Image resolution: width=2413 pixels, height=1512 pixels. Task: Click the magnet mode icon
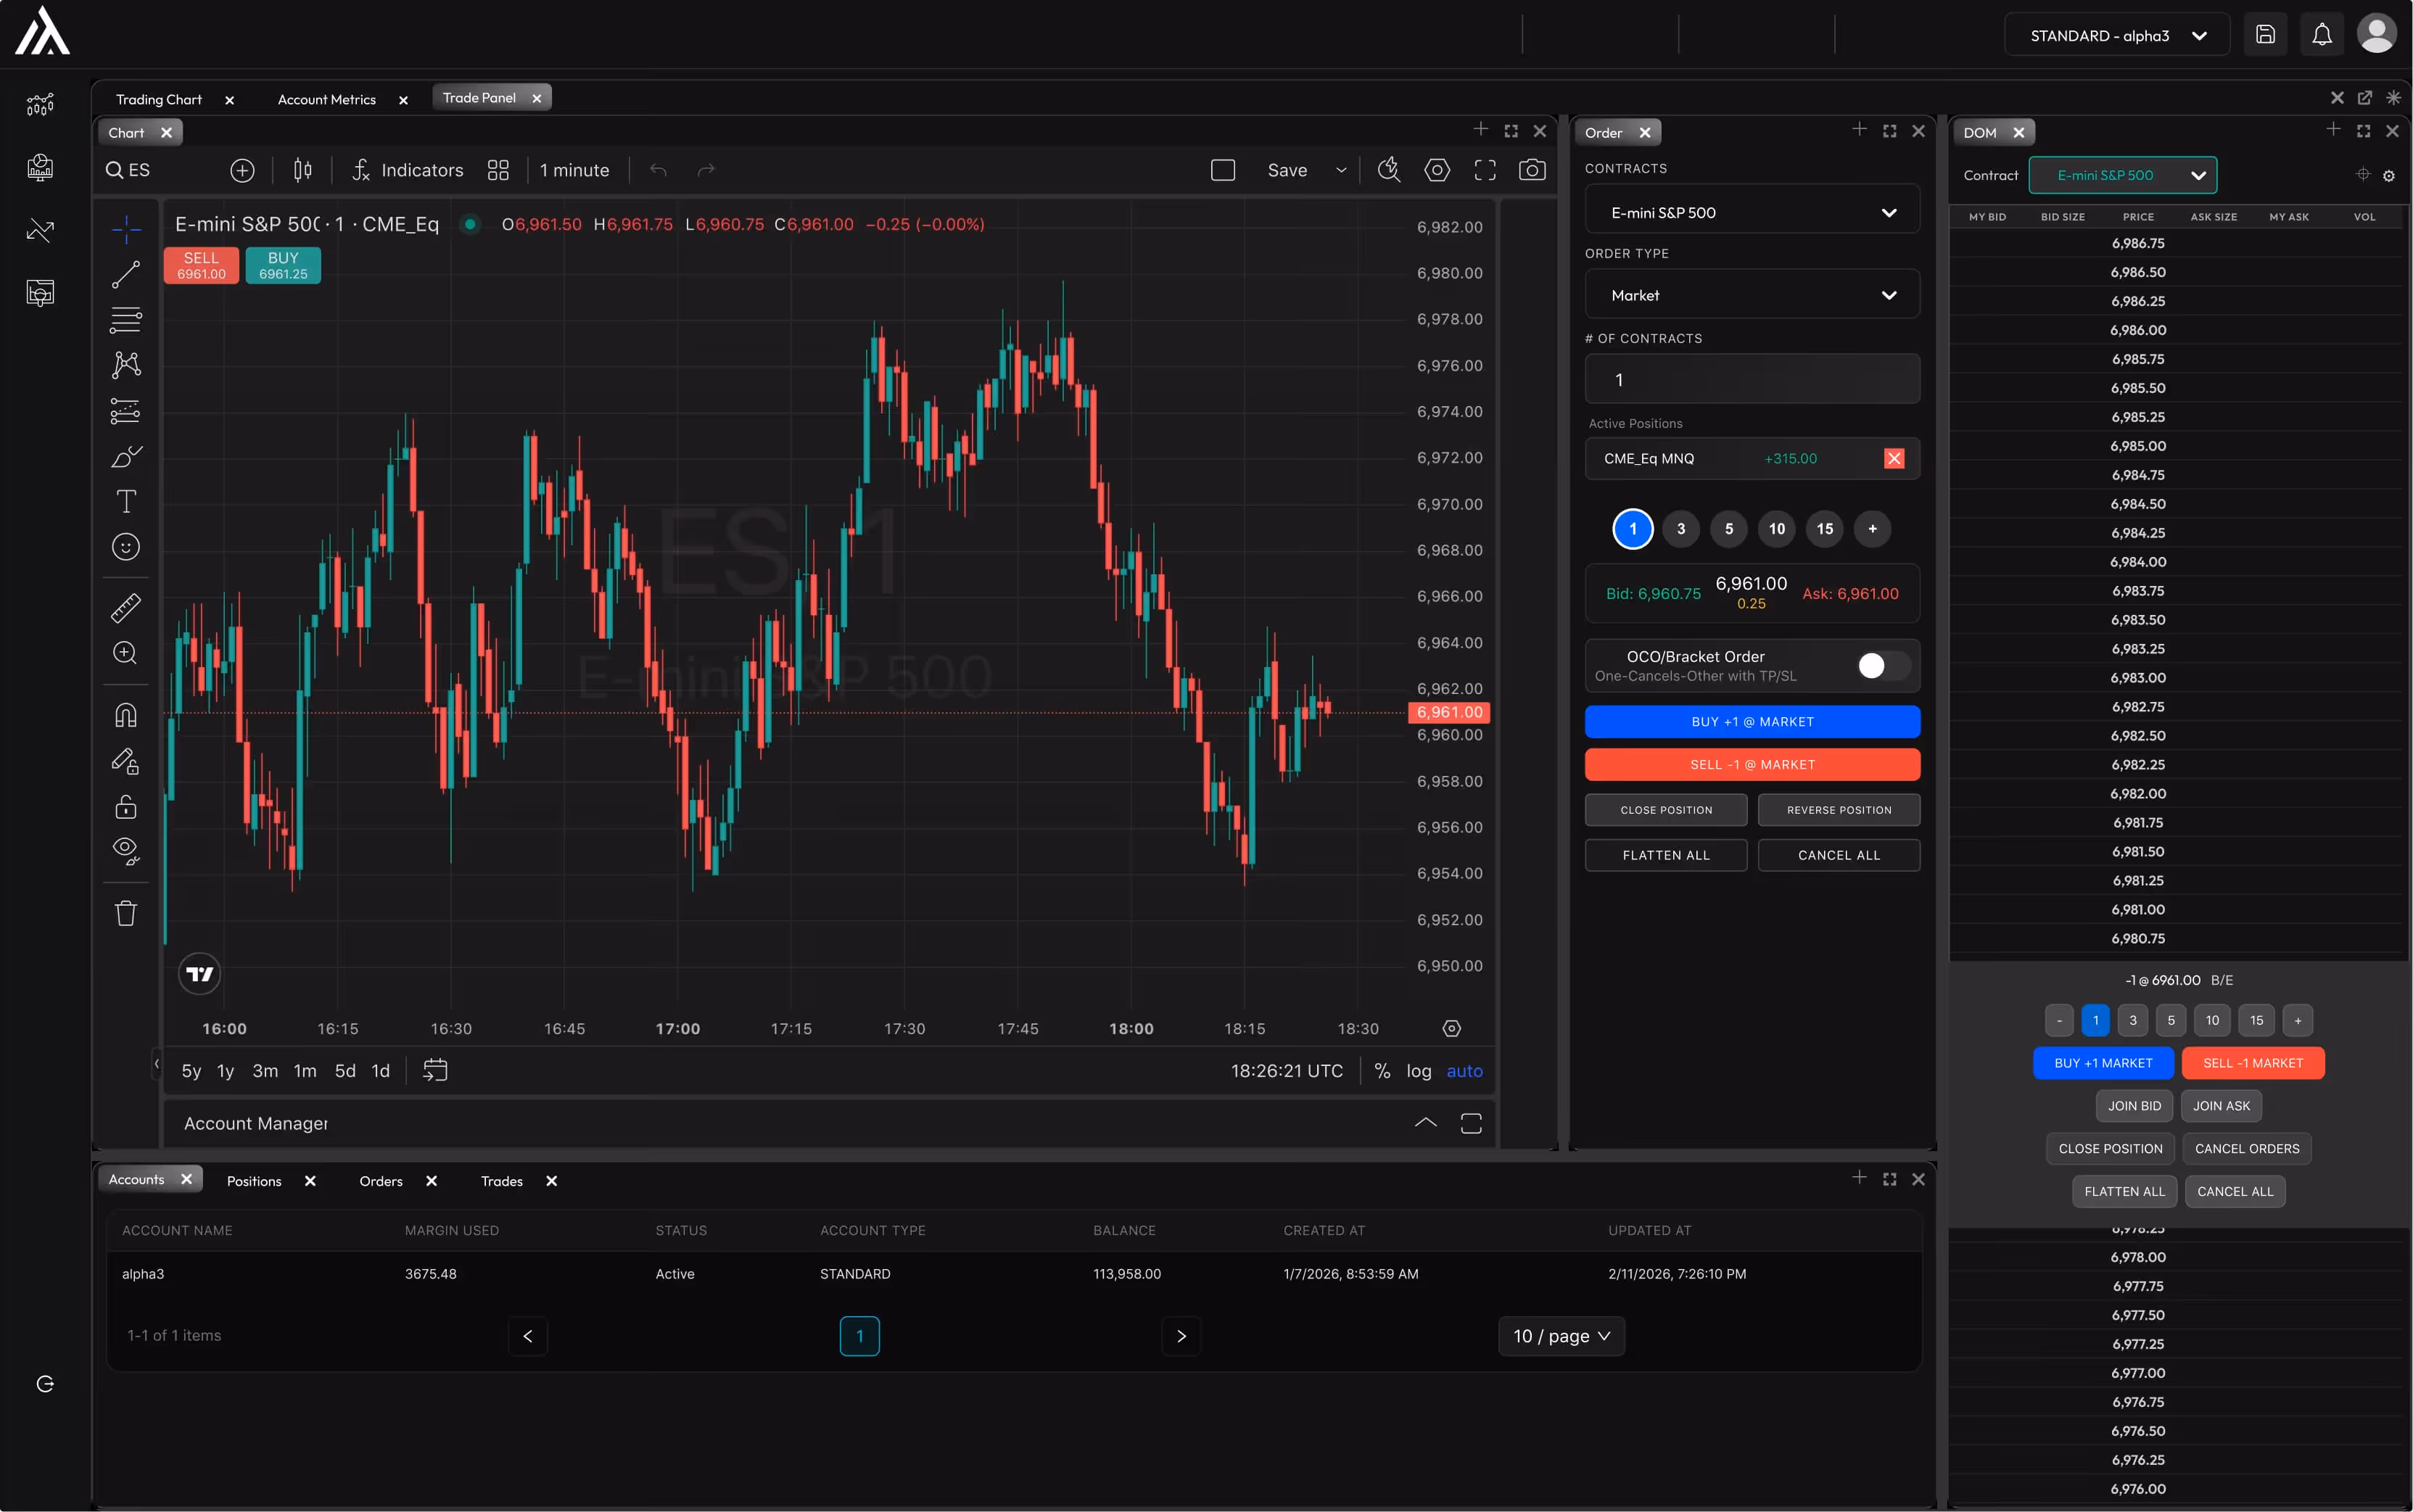[x=126, y=715]
